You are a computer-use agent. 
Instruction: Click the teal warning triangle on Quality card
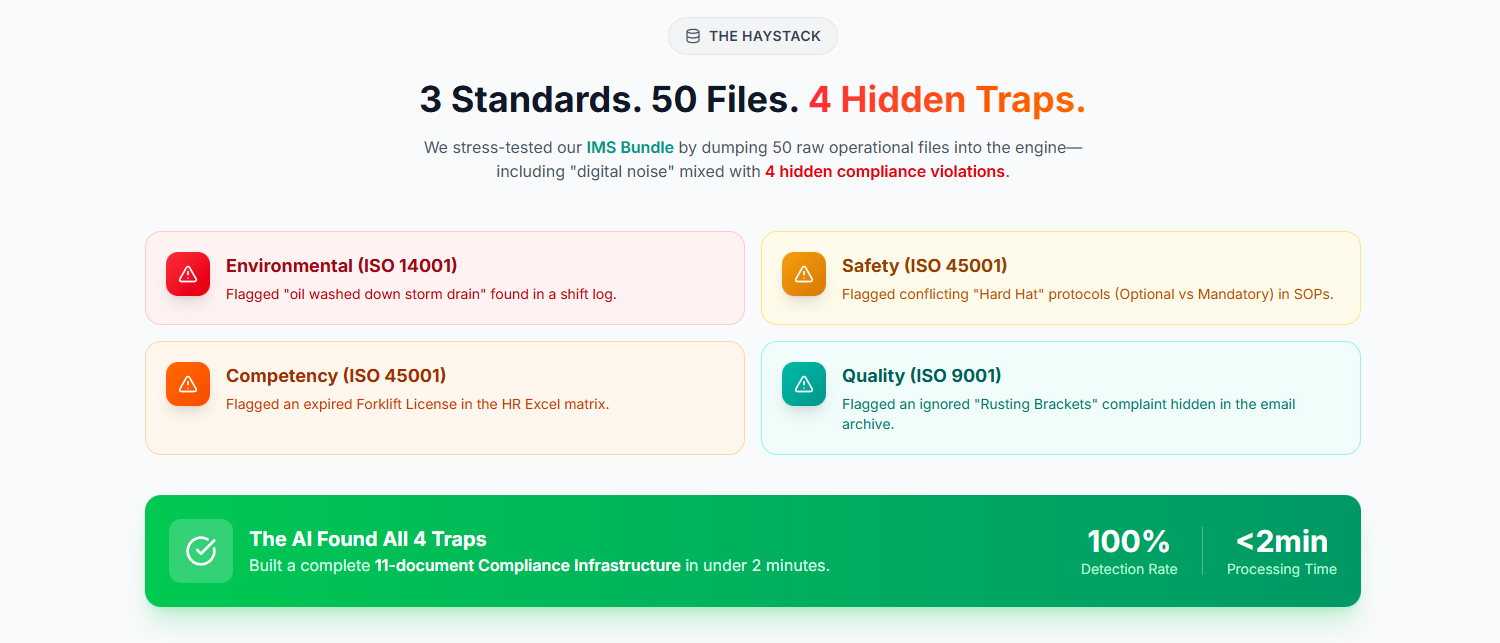[803, 383]
